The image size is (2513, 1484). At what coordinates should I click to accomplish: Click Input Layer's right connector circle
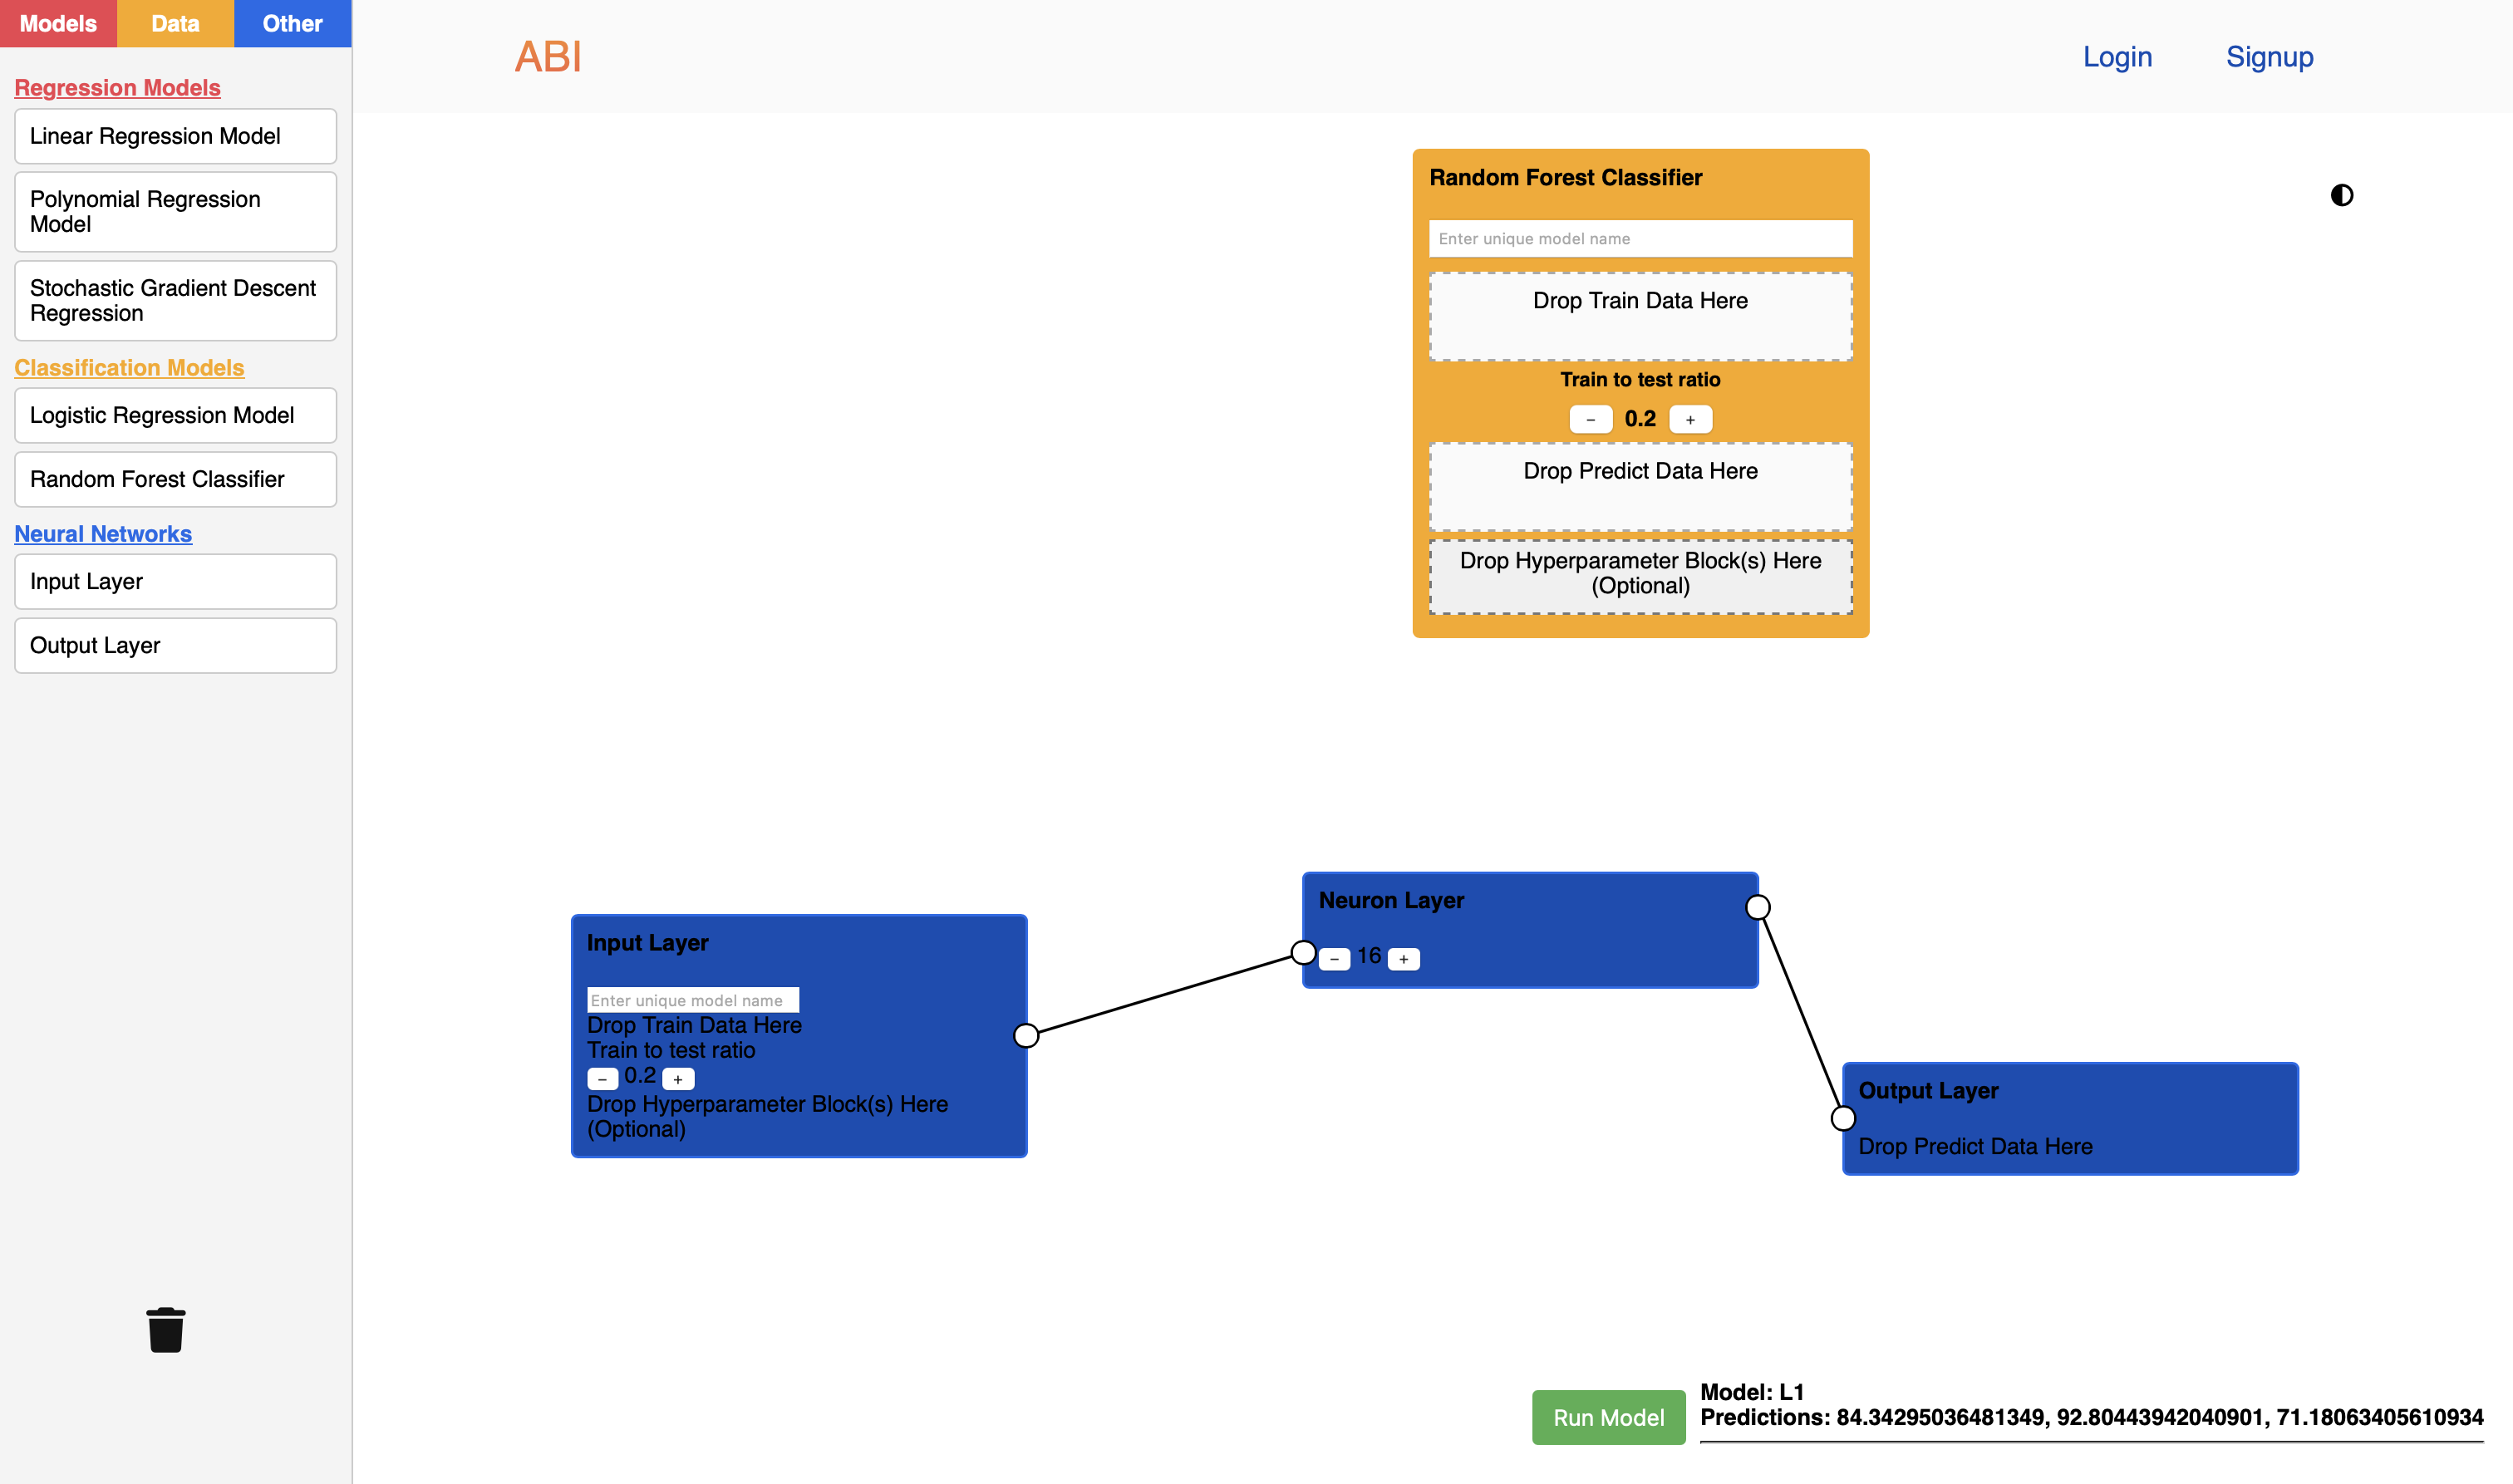click(x=1026, y=1035)
